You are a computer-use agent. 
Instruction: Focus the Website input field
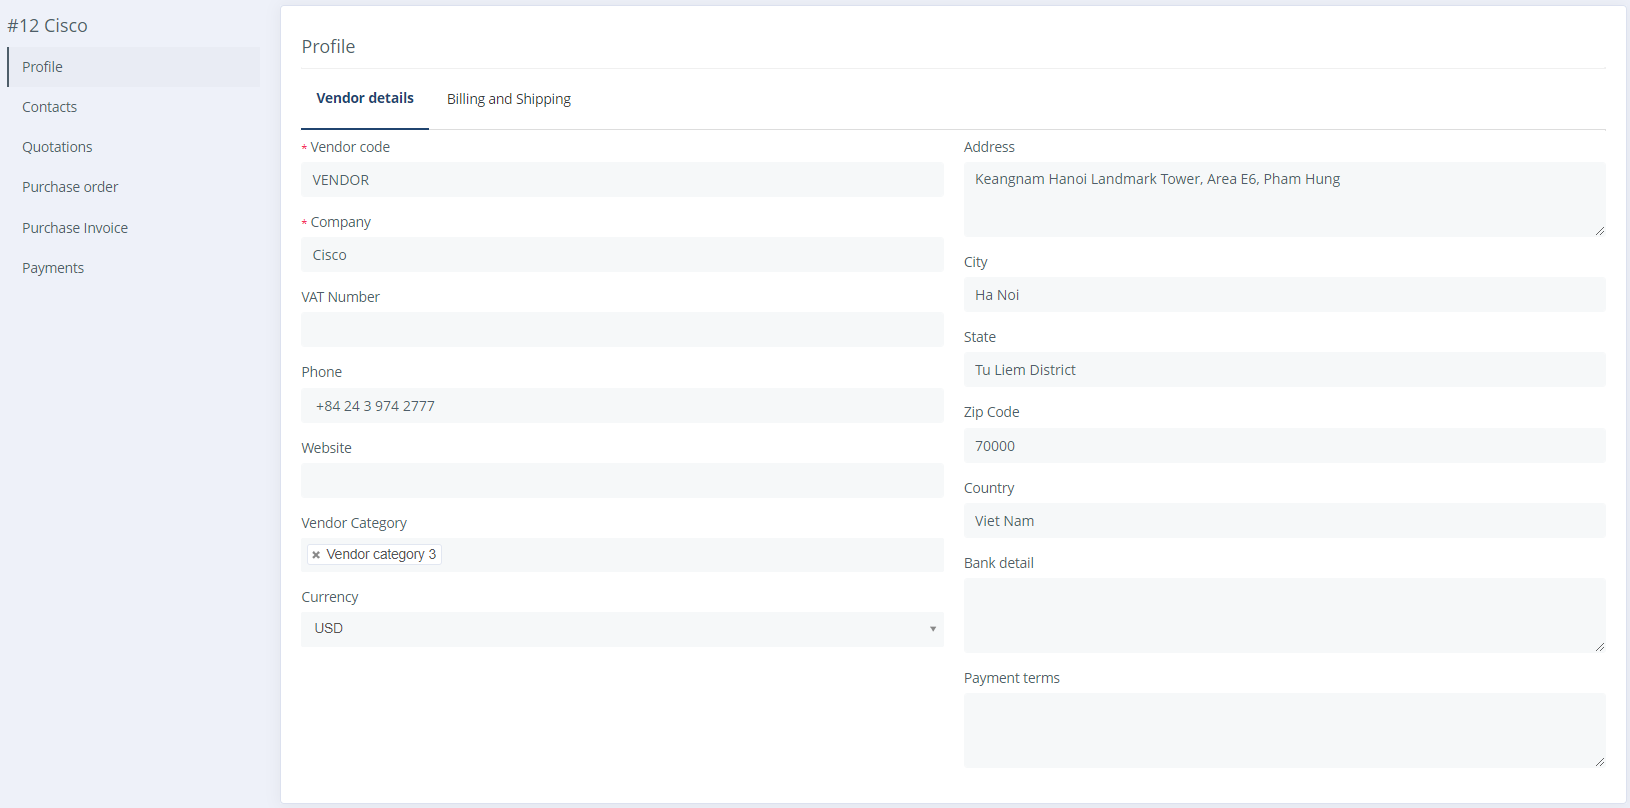tap(622, 481)
